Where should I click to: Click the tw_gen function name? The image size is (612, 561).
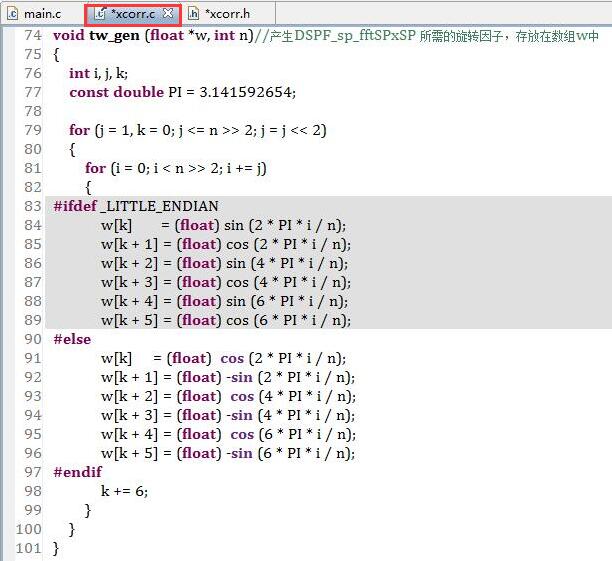tap(114, 36)
